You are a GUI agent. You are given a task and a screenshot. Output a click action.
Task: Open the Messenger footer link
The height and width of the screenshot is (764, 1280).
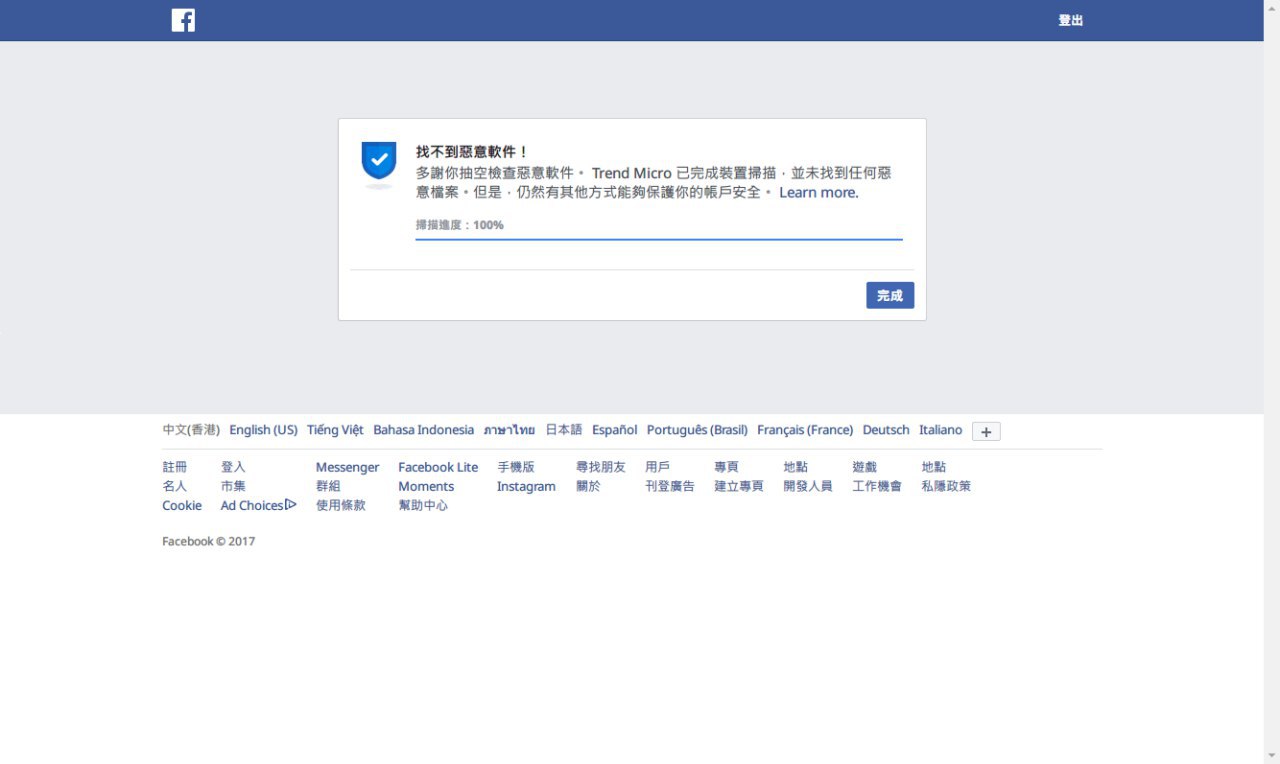coord(347,467)
